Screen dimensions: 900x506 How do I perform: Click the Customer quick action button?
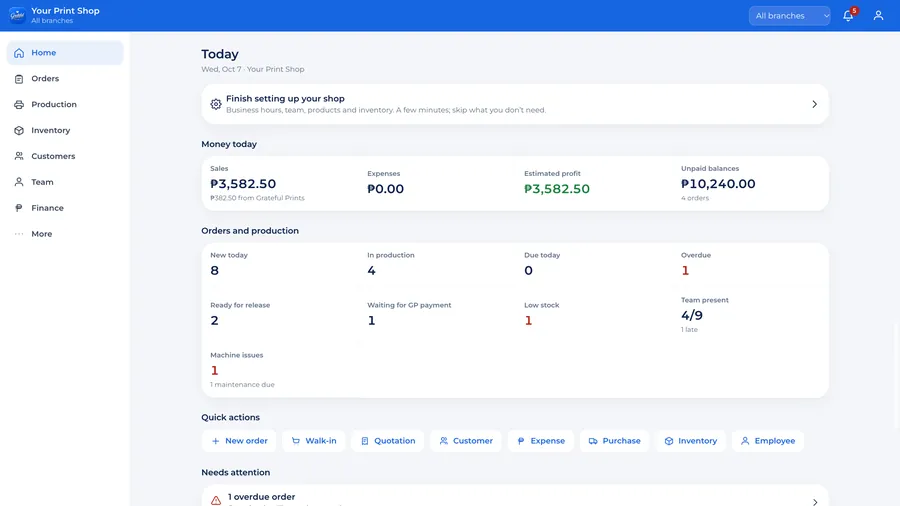tap(465, 441)
